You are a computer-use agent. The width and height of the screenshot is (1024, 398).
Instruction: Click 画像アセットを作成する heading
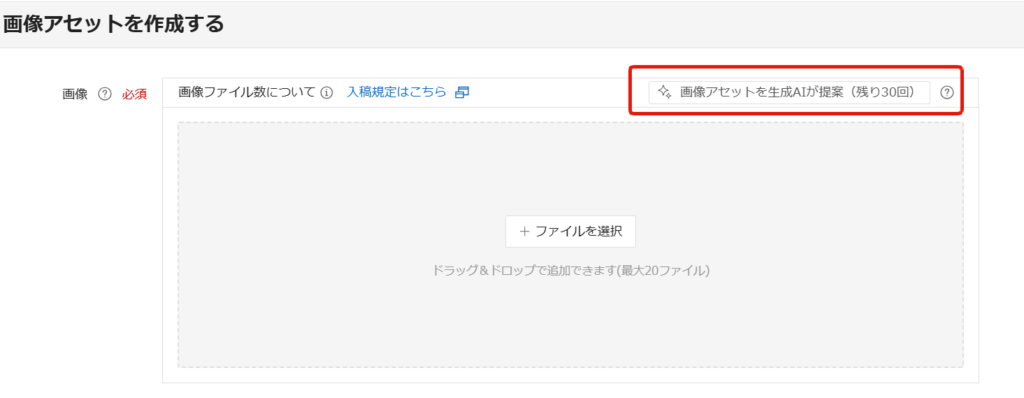tap(114, 24)
